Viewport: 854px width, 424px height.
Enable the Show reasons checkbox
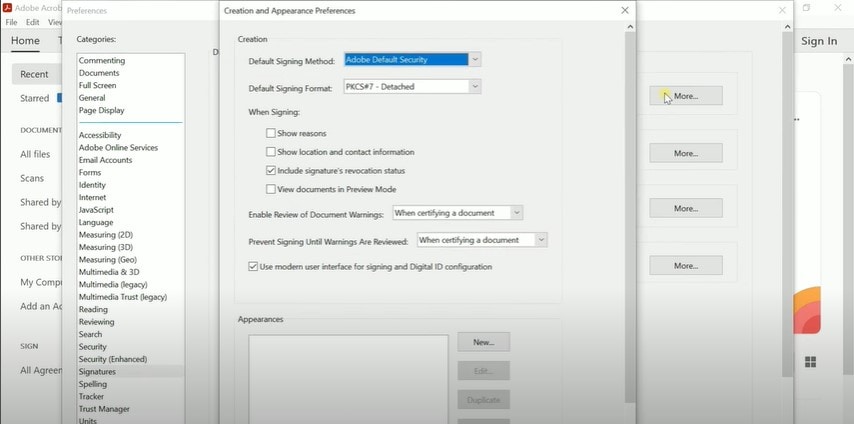271,133
